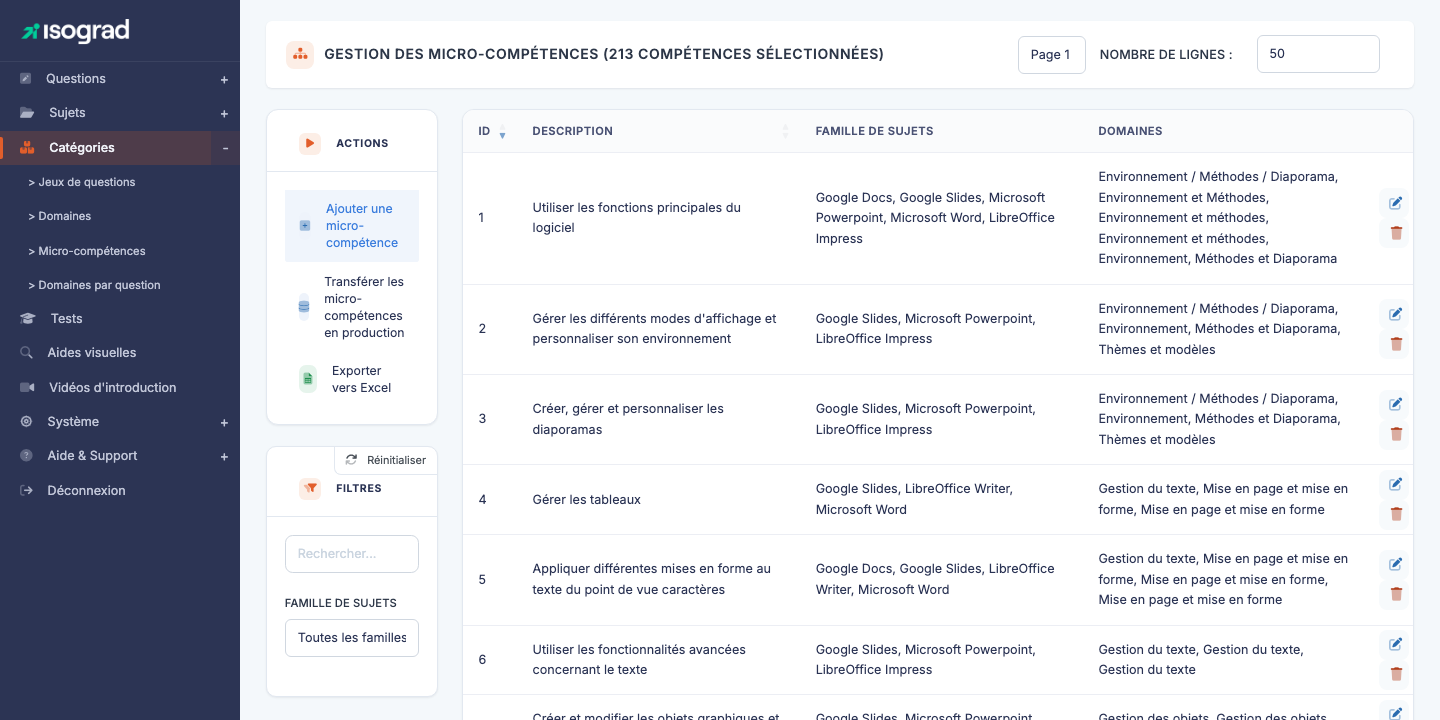1440x720 pixels.
Task: Click 'Créer, gérer et personnaliser les diaporamas'
Action: [x=628, y=419]
